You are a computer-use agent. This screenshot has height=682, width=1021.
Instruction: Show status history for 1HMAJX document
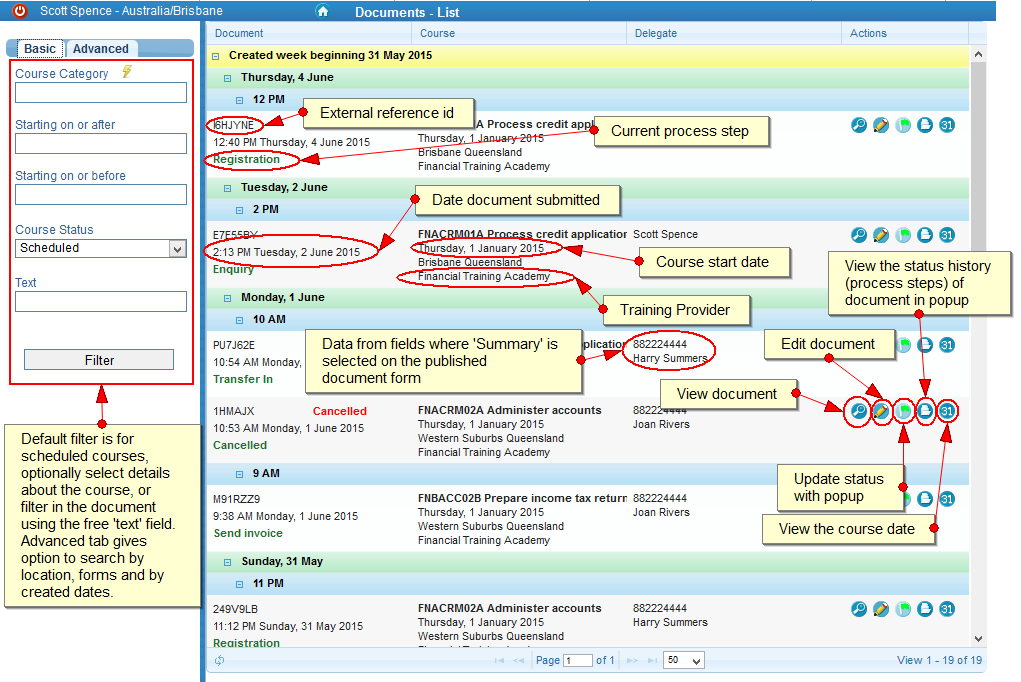tap(925, 411)
